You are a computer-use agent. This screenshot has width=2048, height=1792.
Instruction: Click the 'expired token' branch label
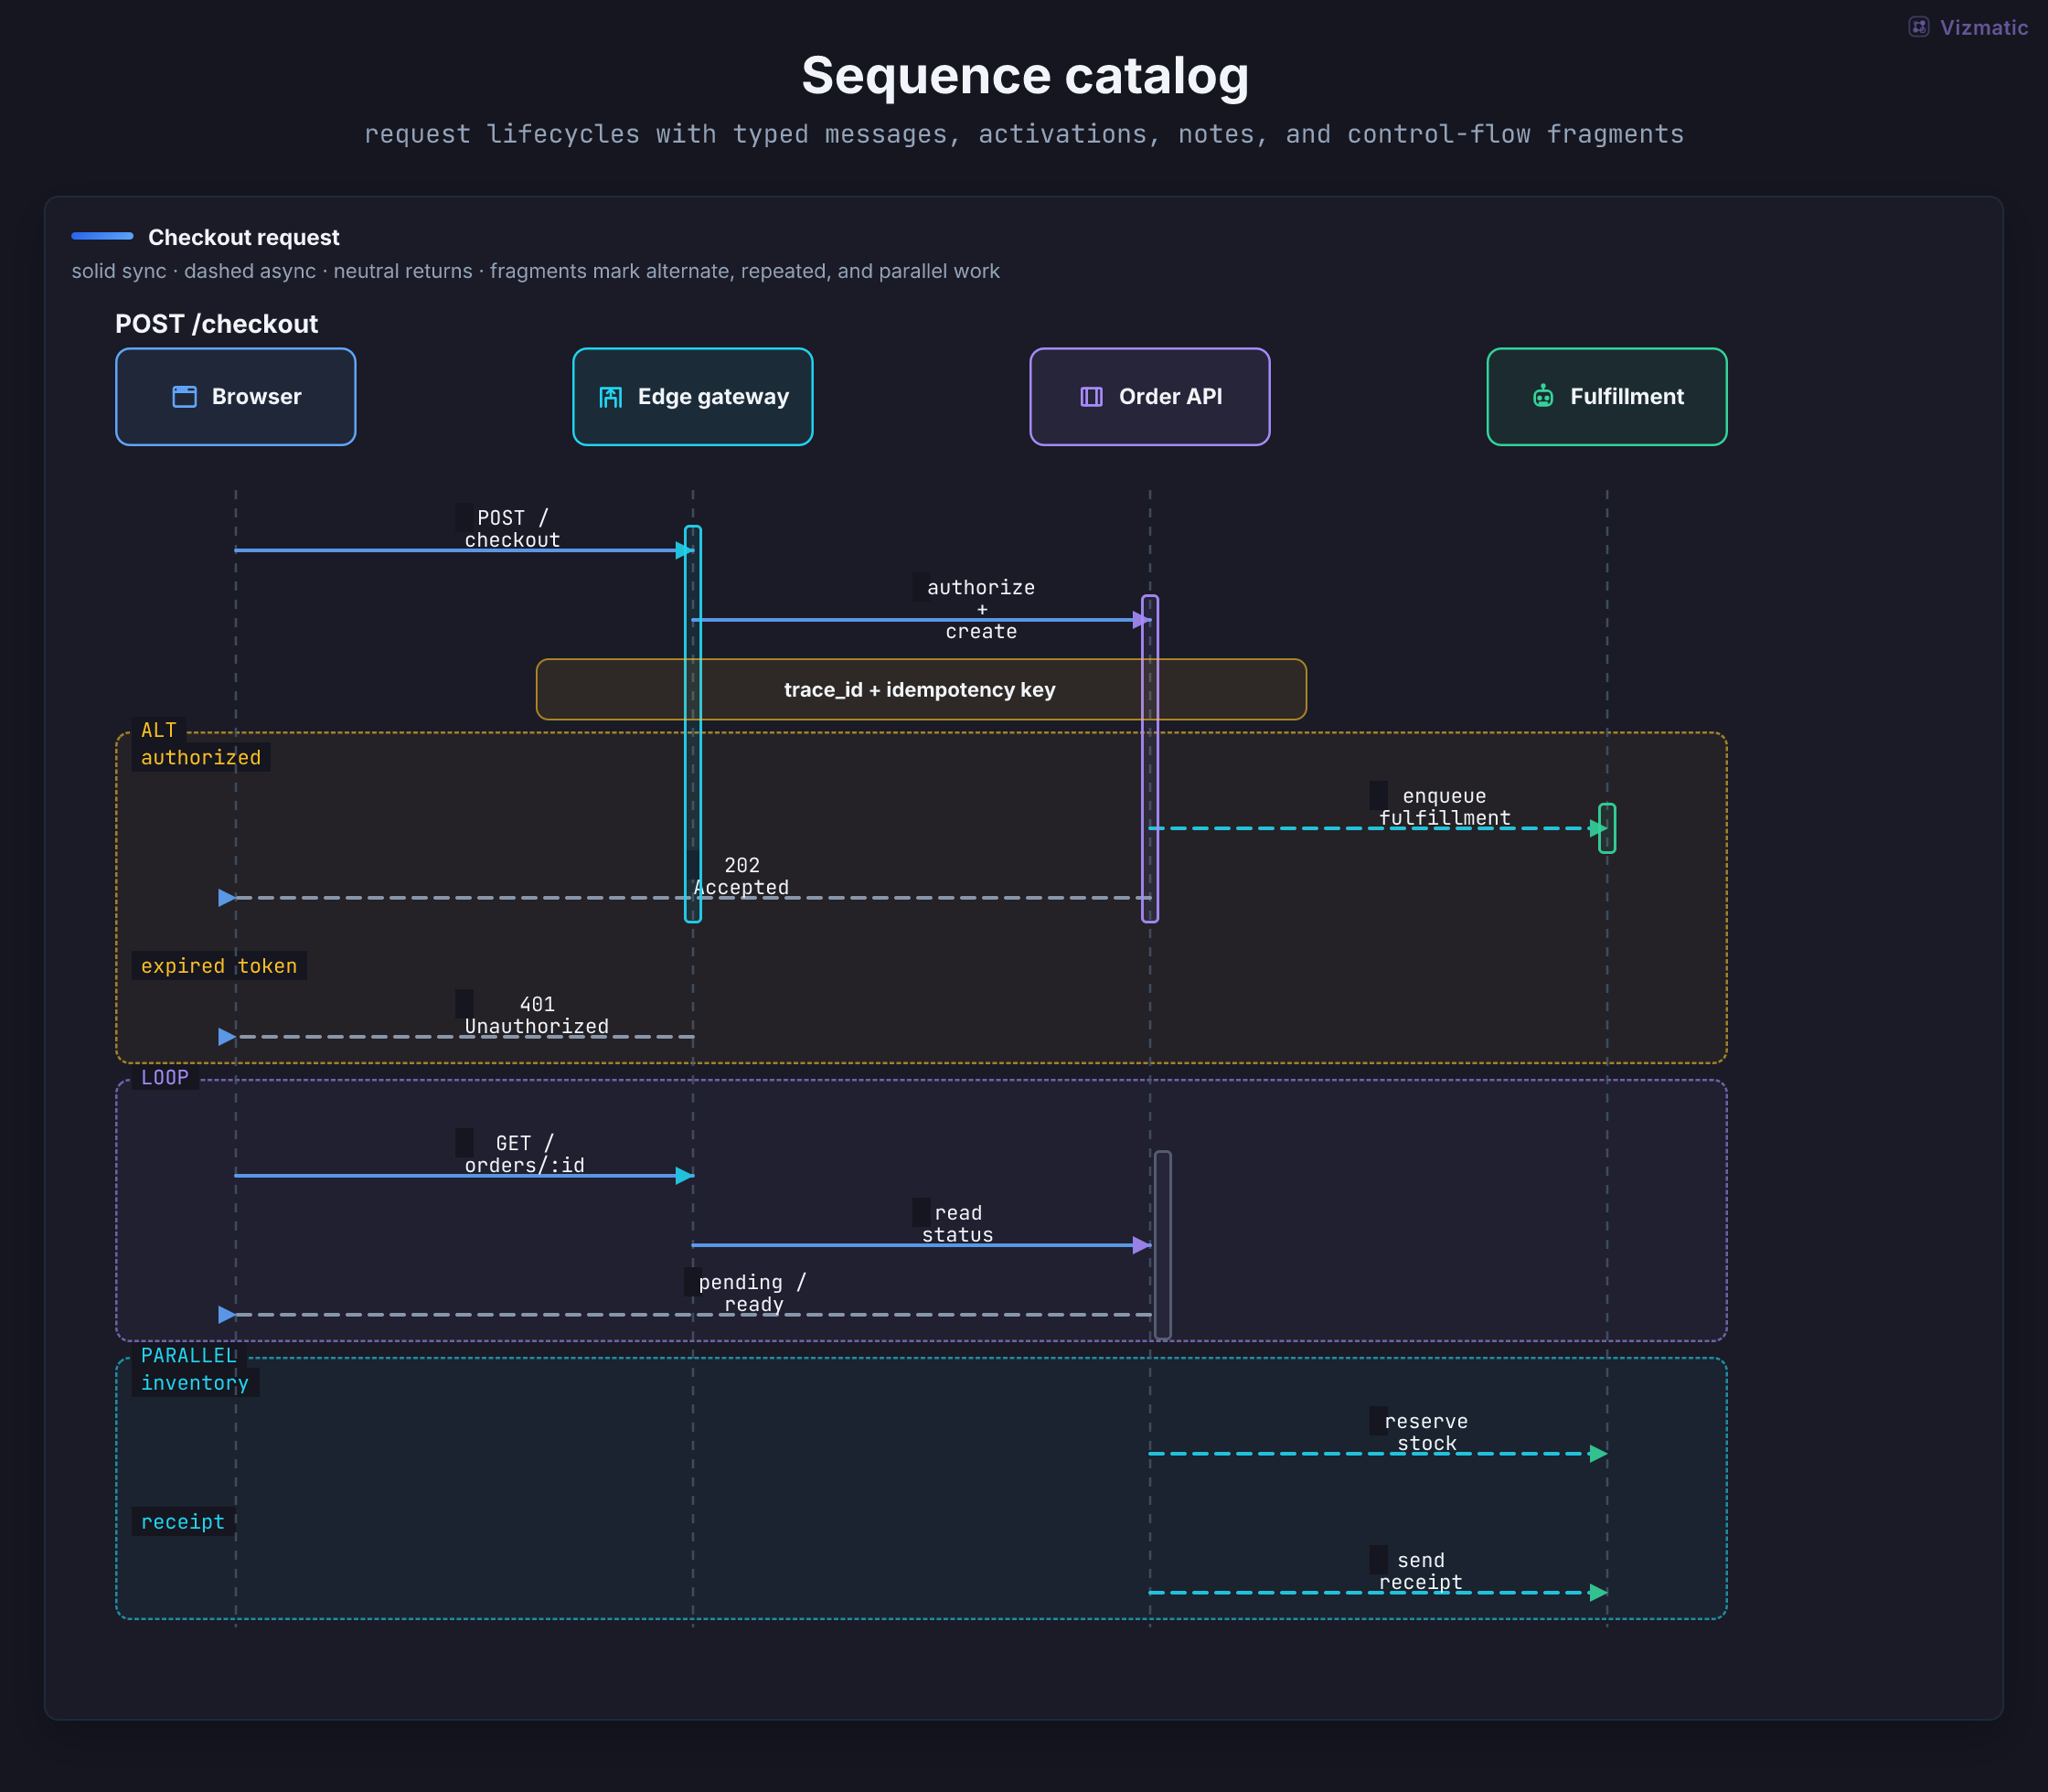point(219,966)
